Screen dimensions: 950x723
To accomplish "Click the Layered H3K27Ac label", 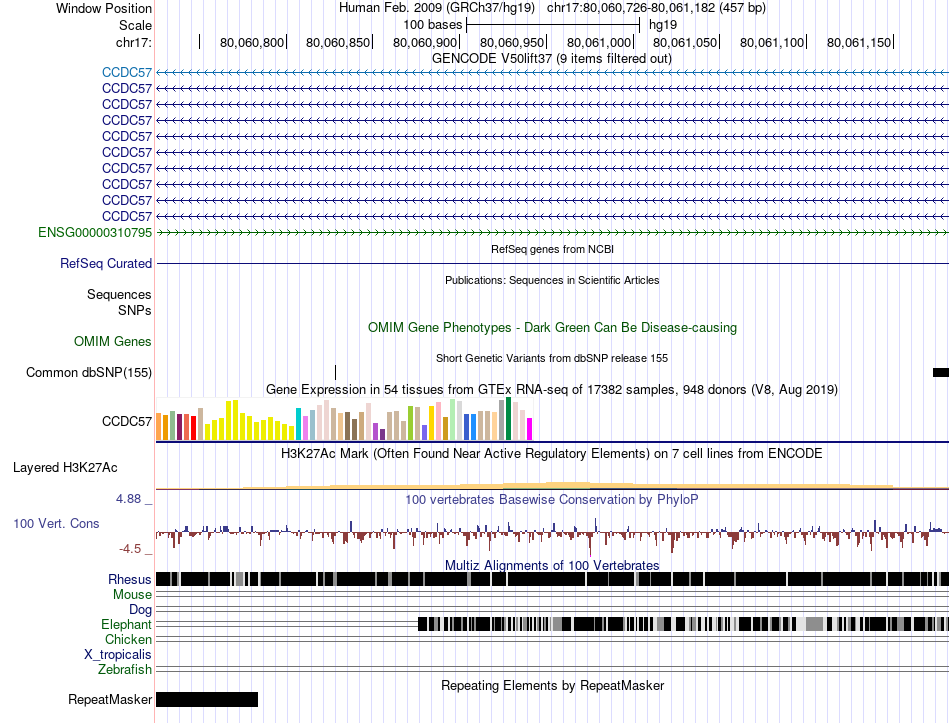I will tap(65, 467).
